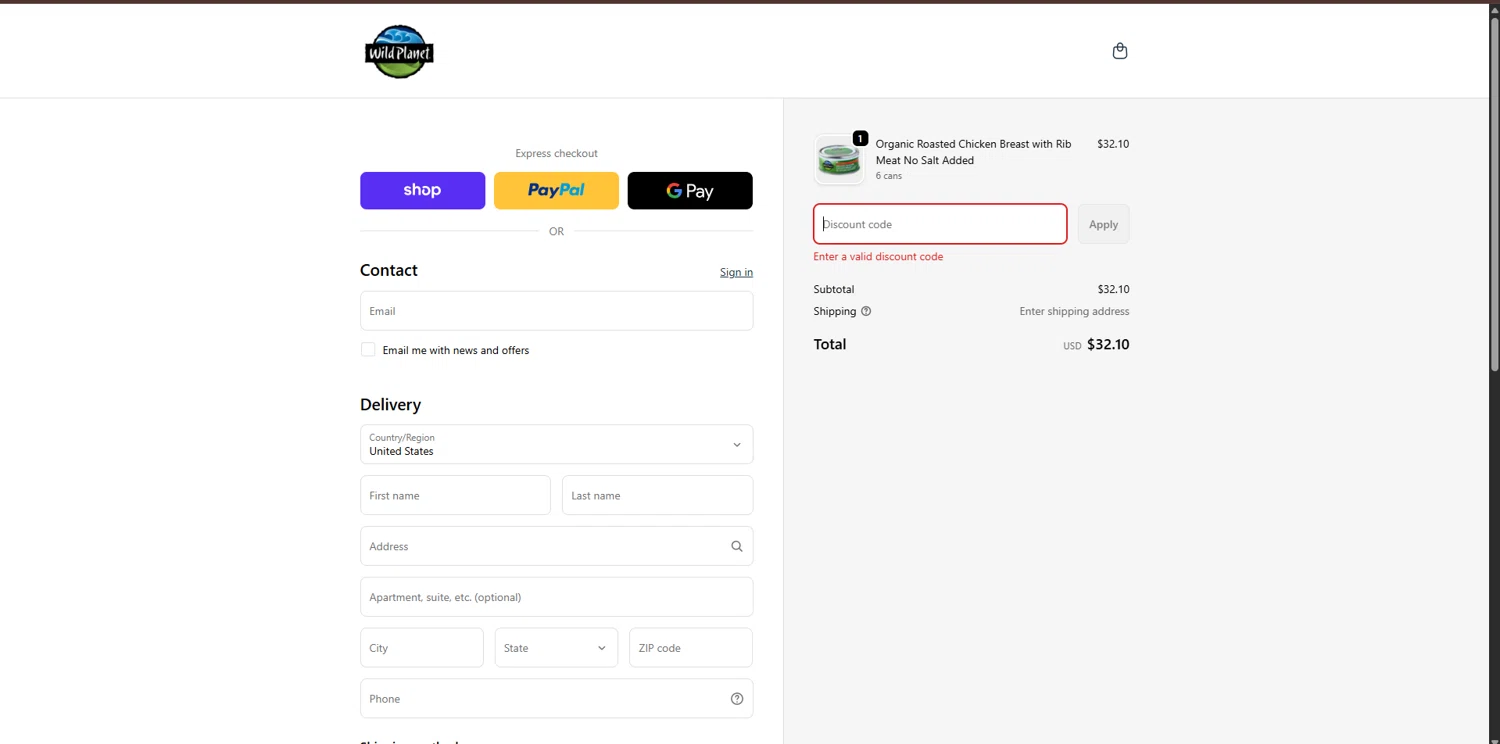Focus the ZIP code field
The image size is (1500, 744).
(691, 648)
